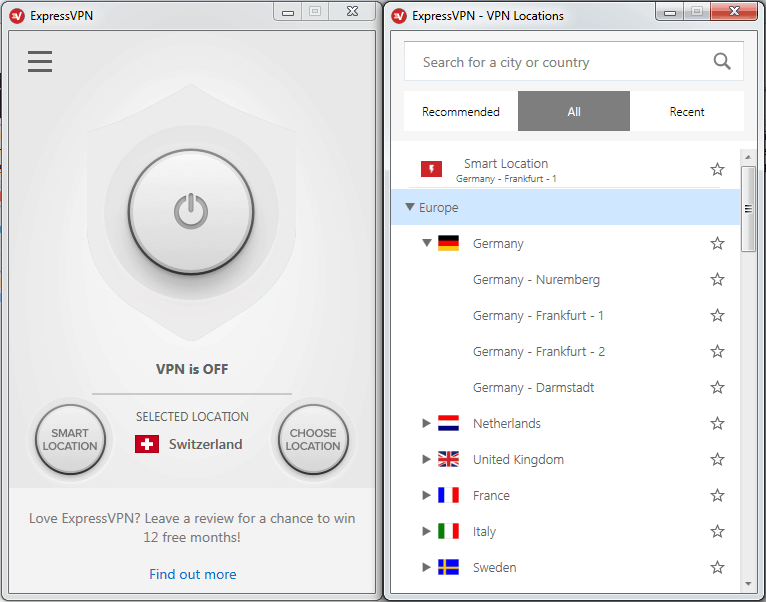Click the Sweden flag icon

point(448,567)
